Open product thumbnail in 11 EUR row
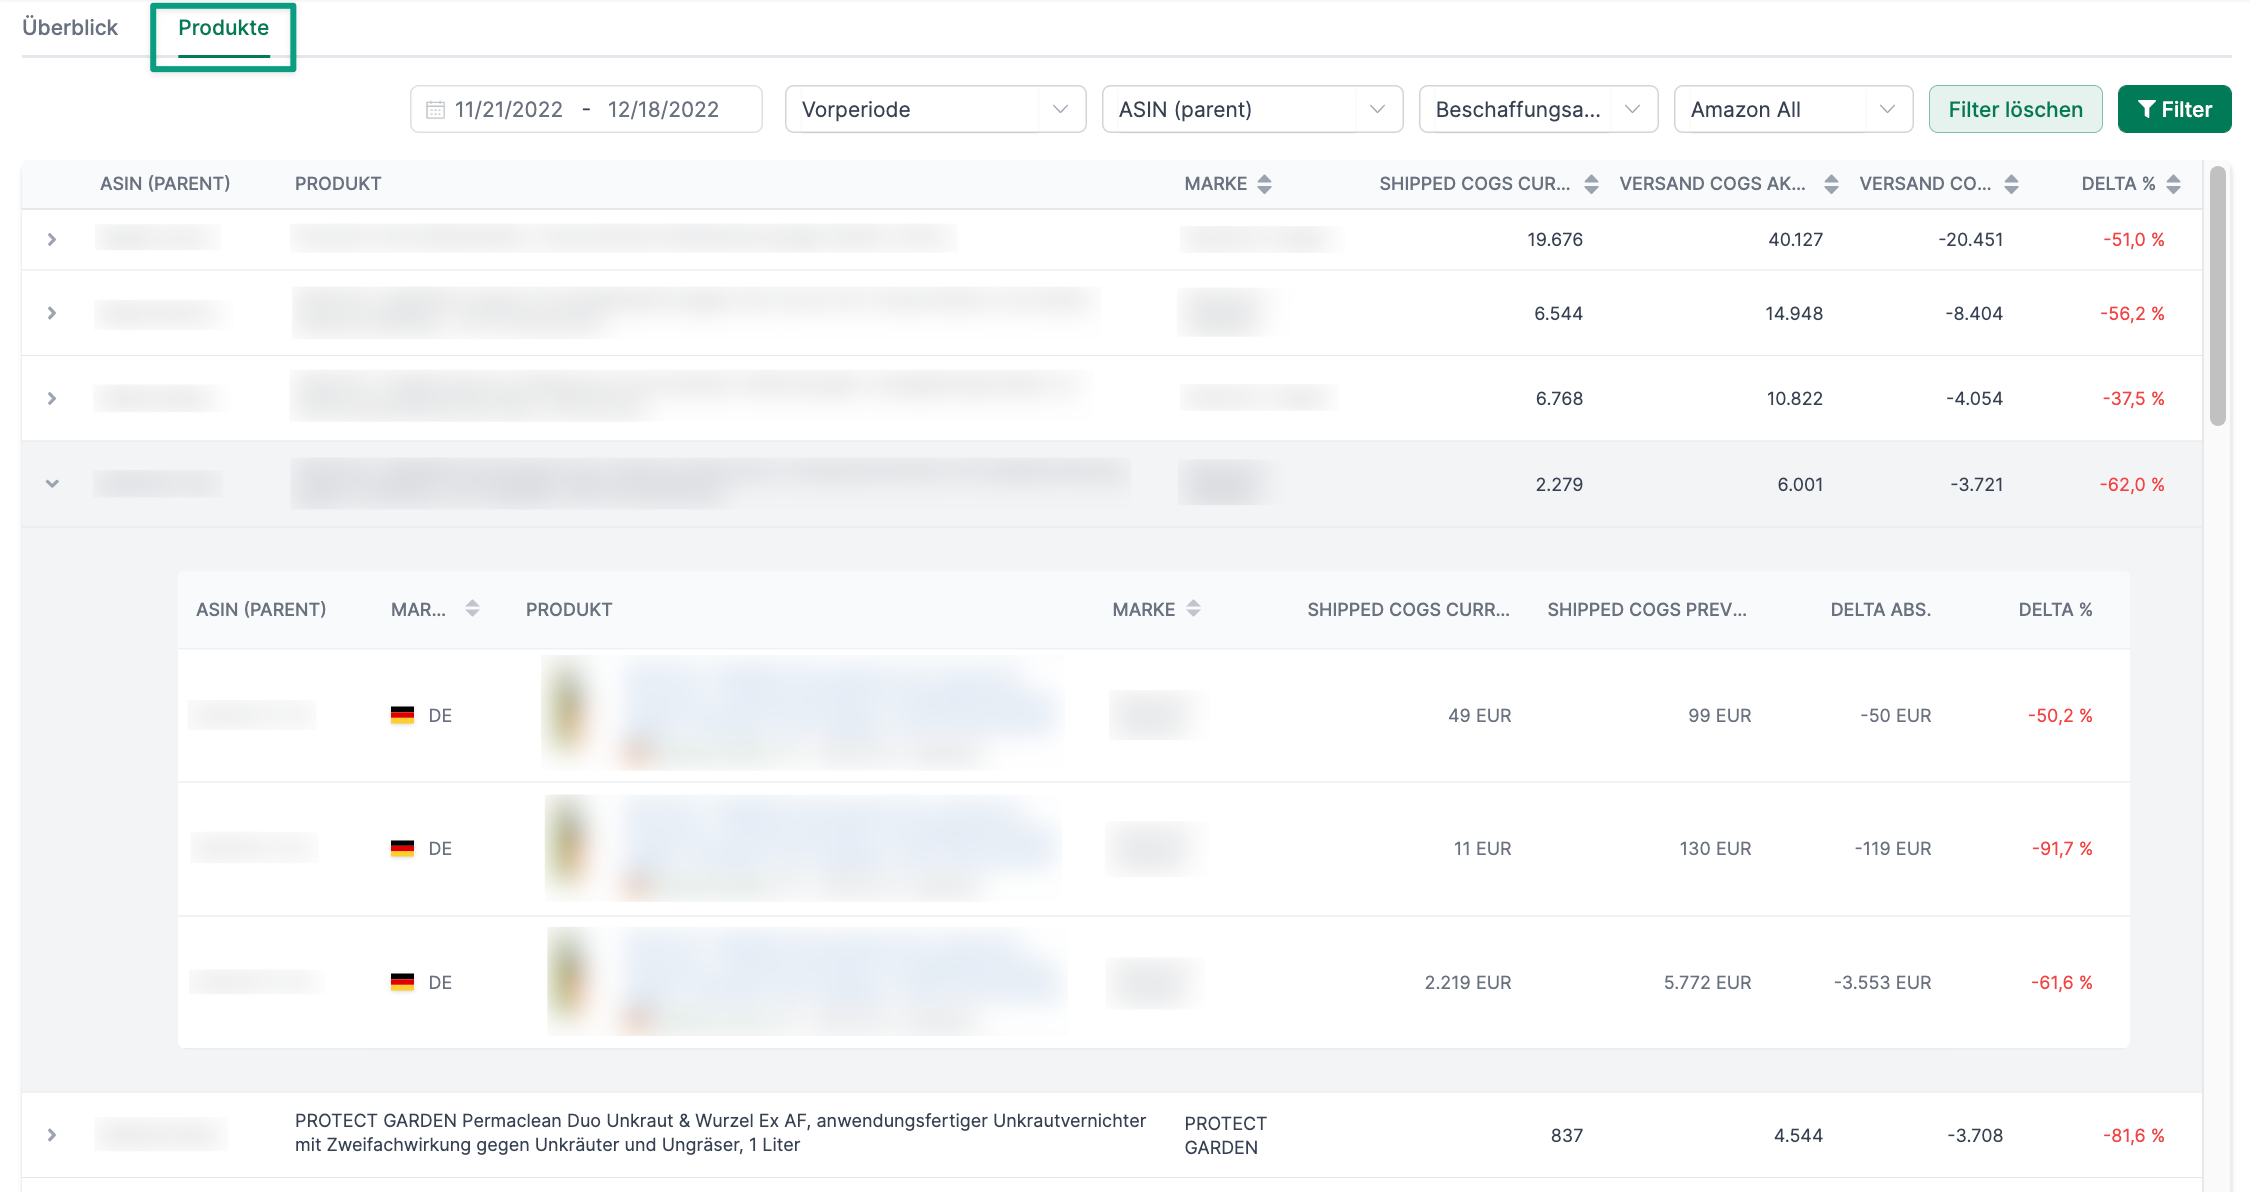The width and height of the screenshot is (2250, 1192). point(571,847)
